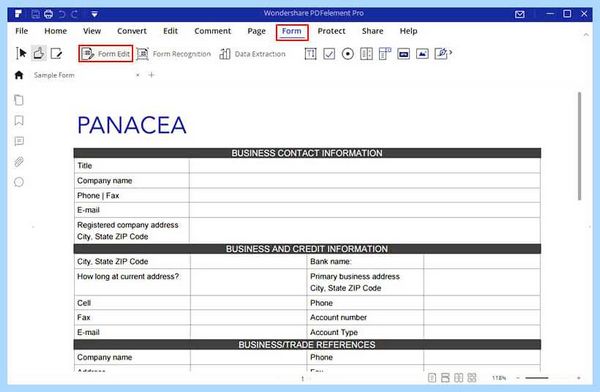This screenshot has height=392, width=600.
Task: Add a combo box form control
Action: [x=366, y=54]
